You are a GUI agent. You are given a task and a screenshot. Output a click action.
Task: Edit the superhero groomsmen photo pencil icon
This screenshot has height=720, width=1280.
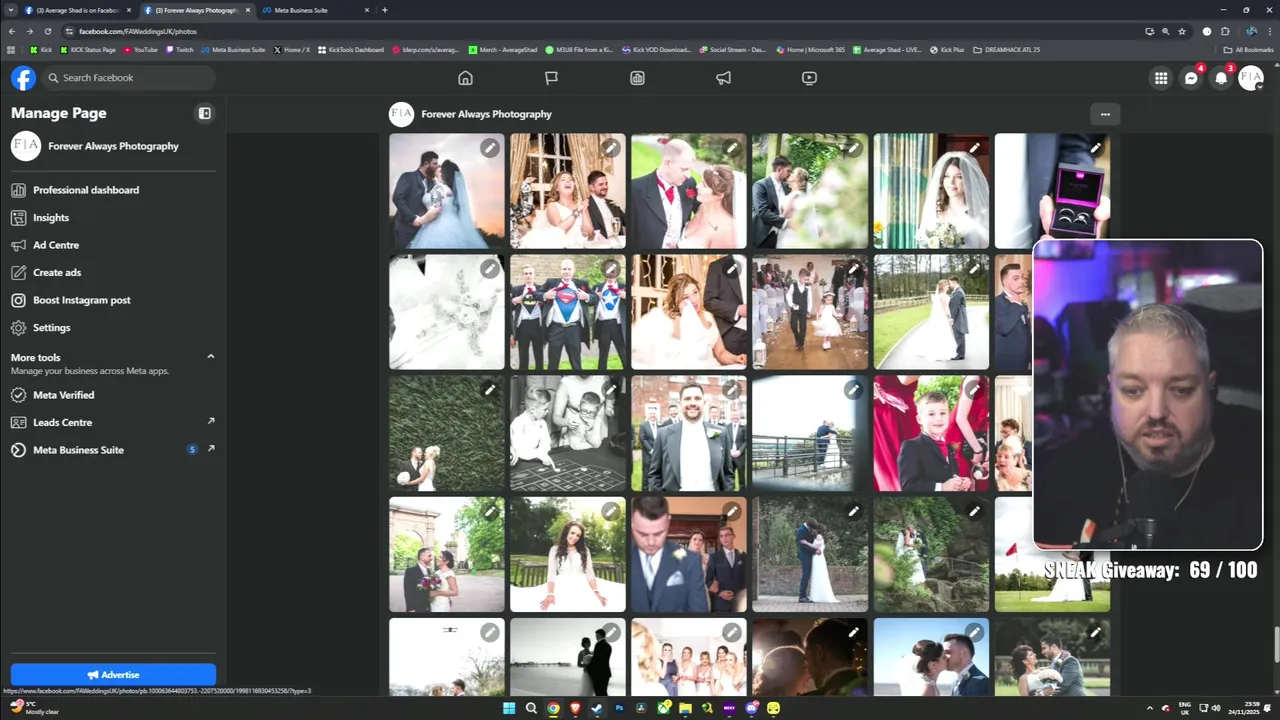610,269
